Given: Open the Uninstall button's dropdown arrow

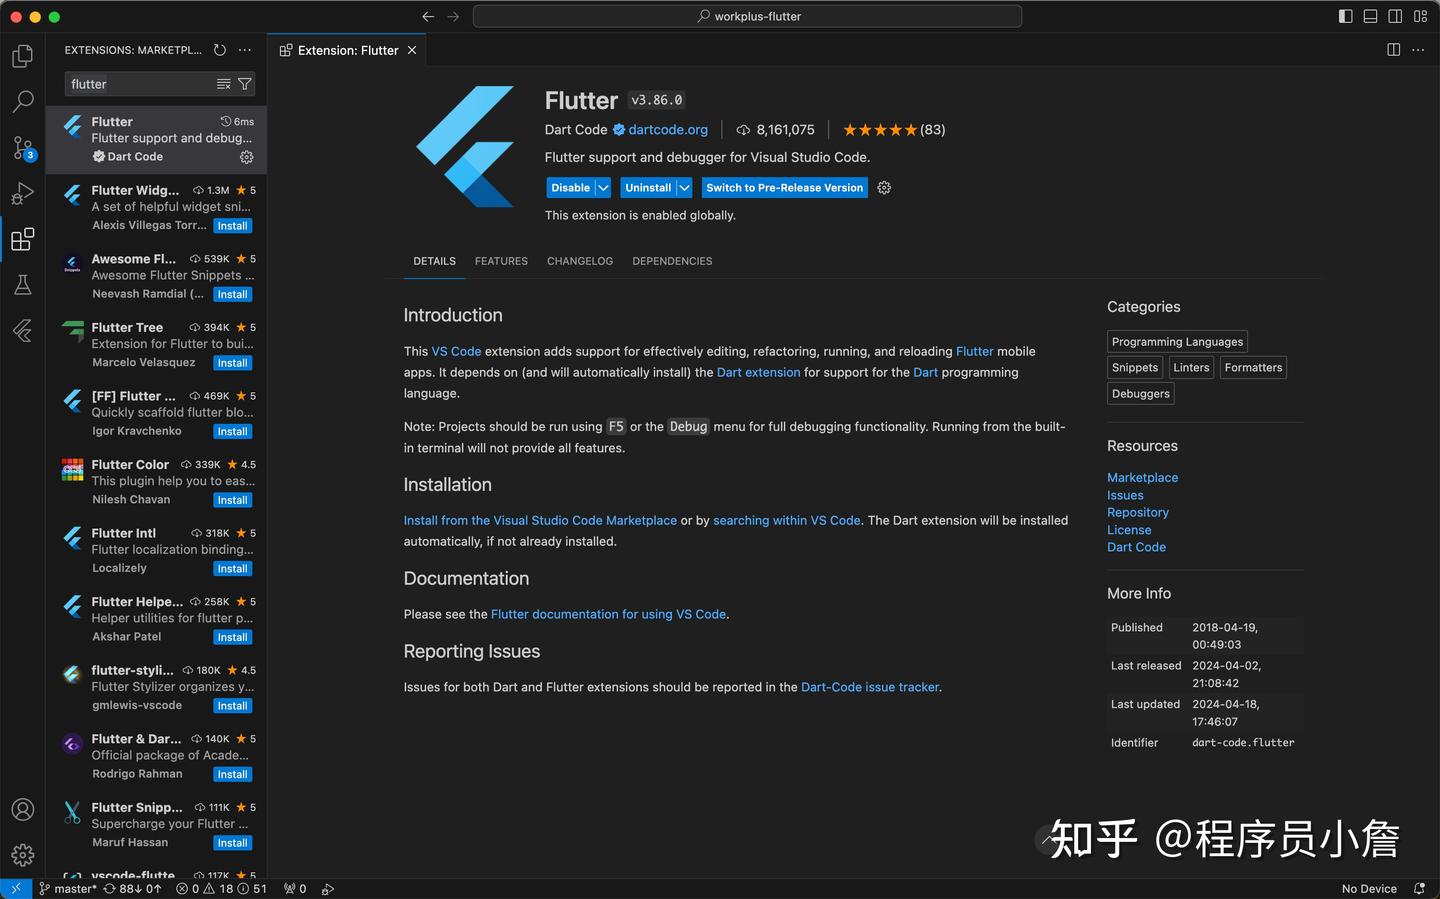Looking at the screenshot, I should pos(684,187).
